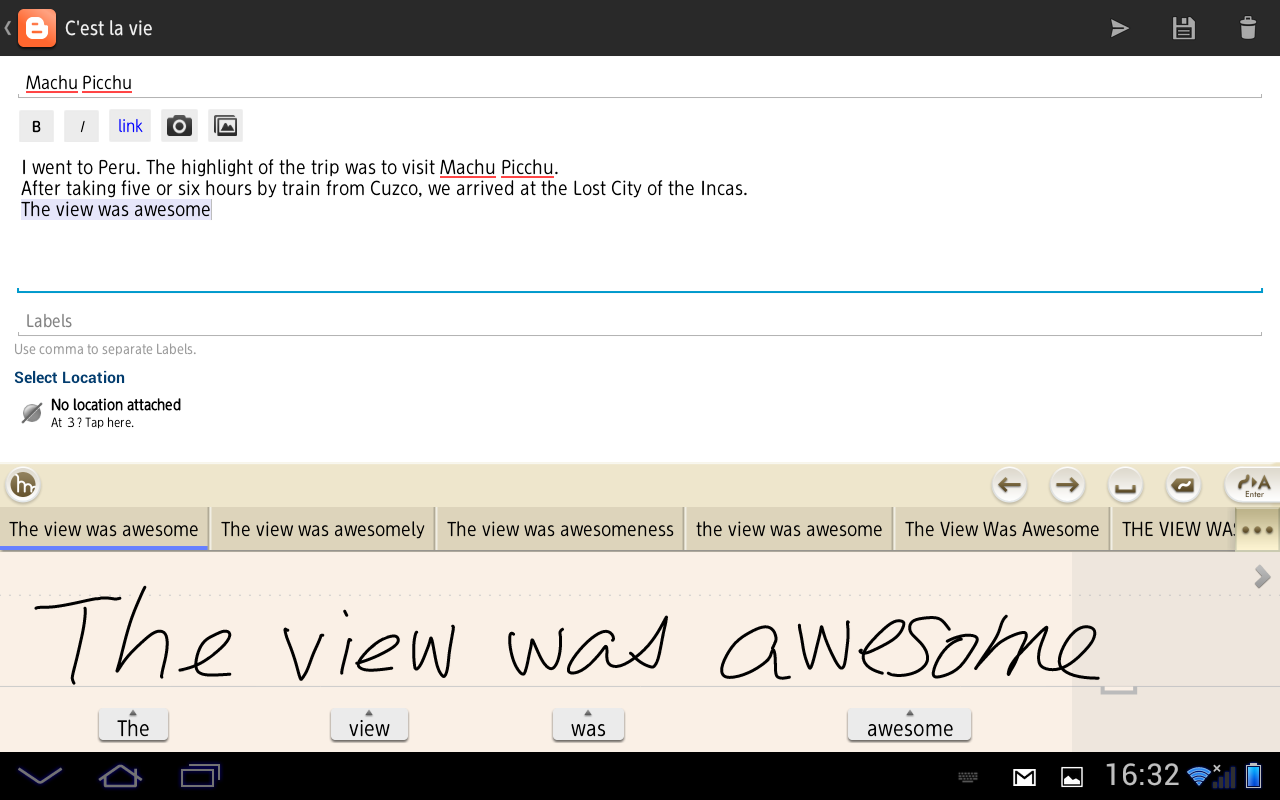
Task: Take a photo with the camera icon
Action: (179, 125)
